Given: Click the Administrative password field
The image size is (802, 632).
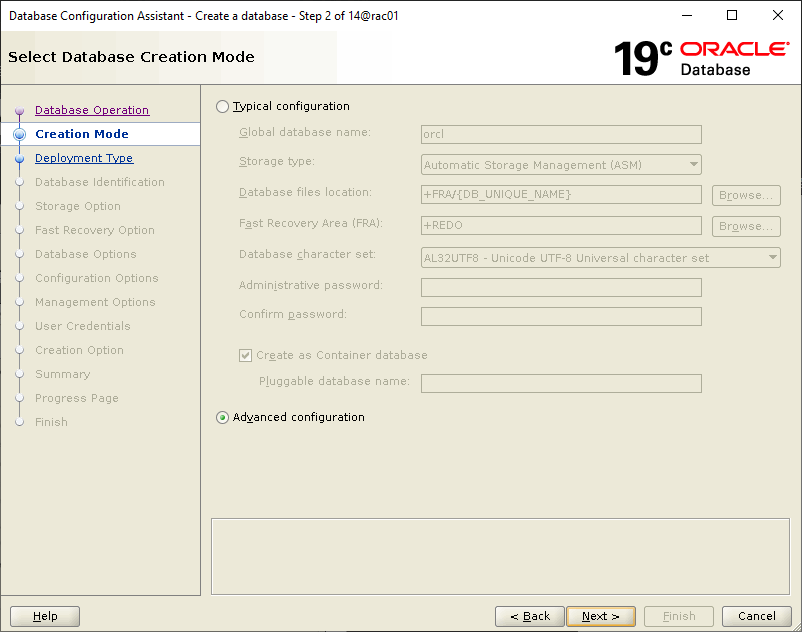Looking at the screenshot, I should coord(561,288).
